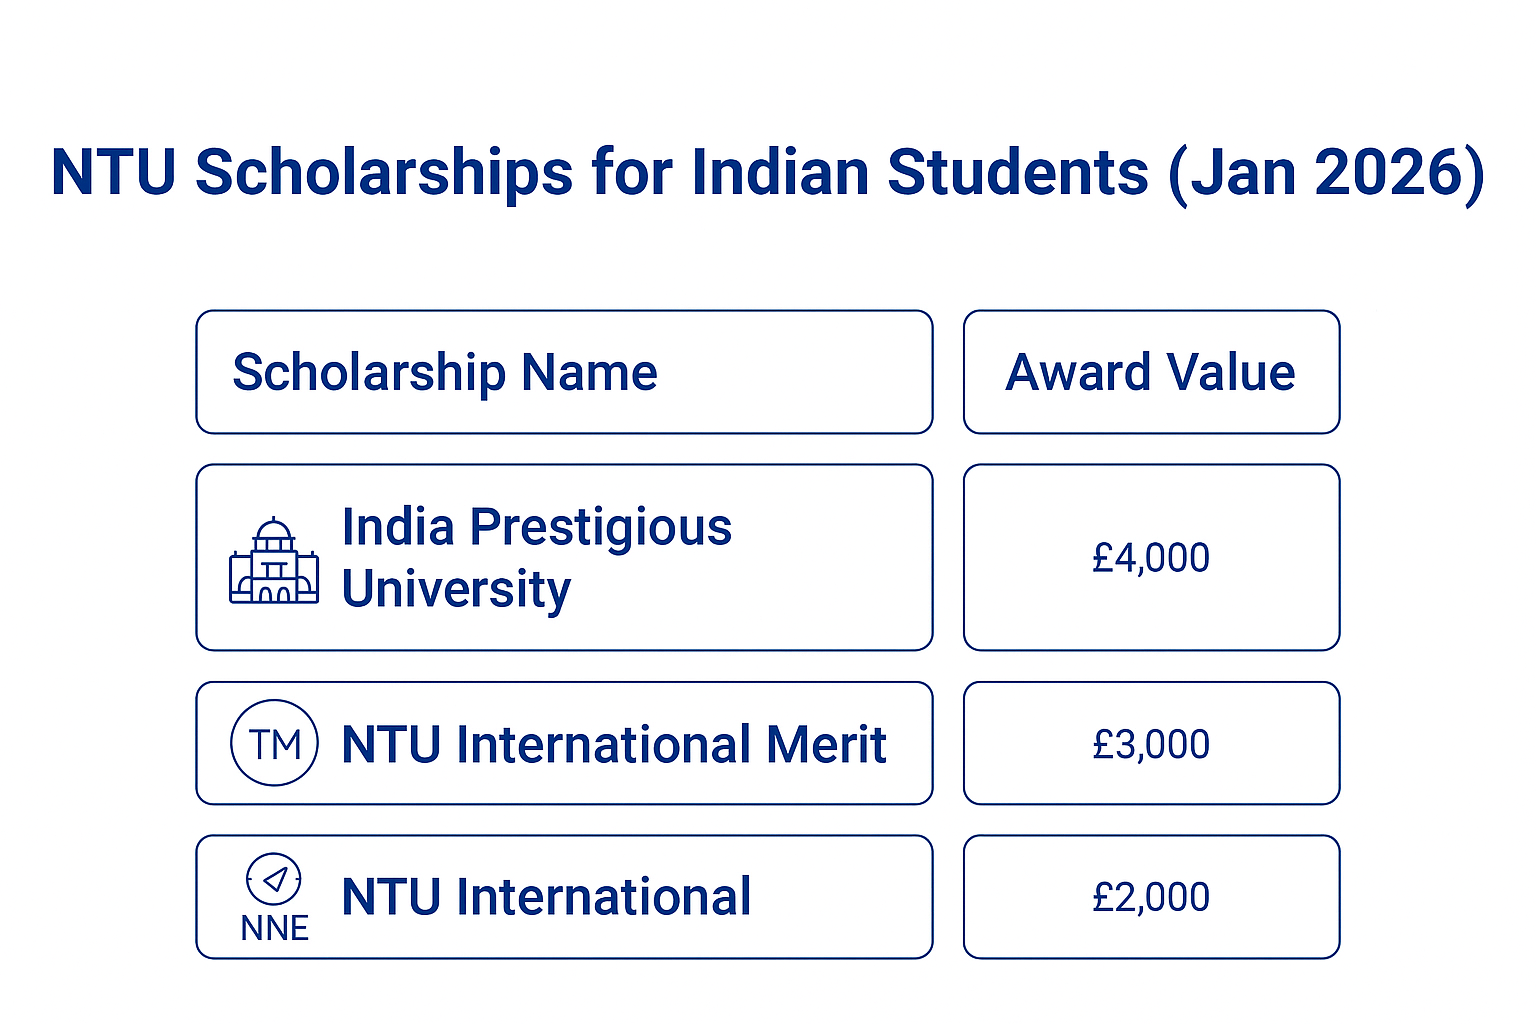The width and height of the screenshot is (1536, 1024).
Task: Click the word Merit in second row
Action: [x=826, y=745]
